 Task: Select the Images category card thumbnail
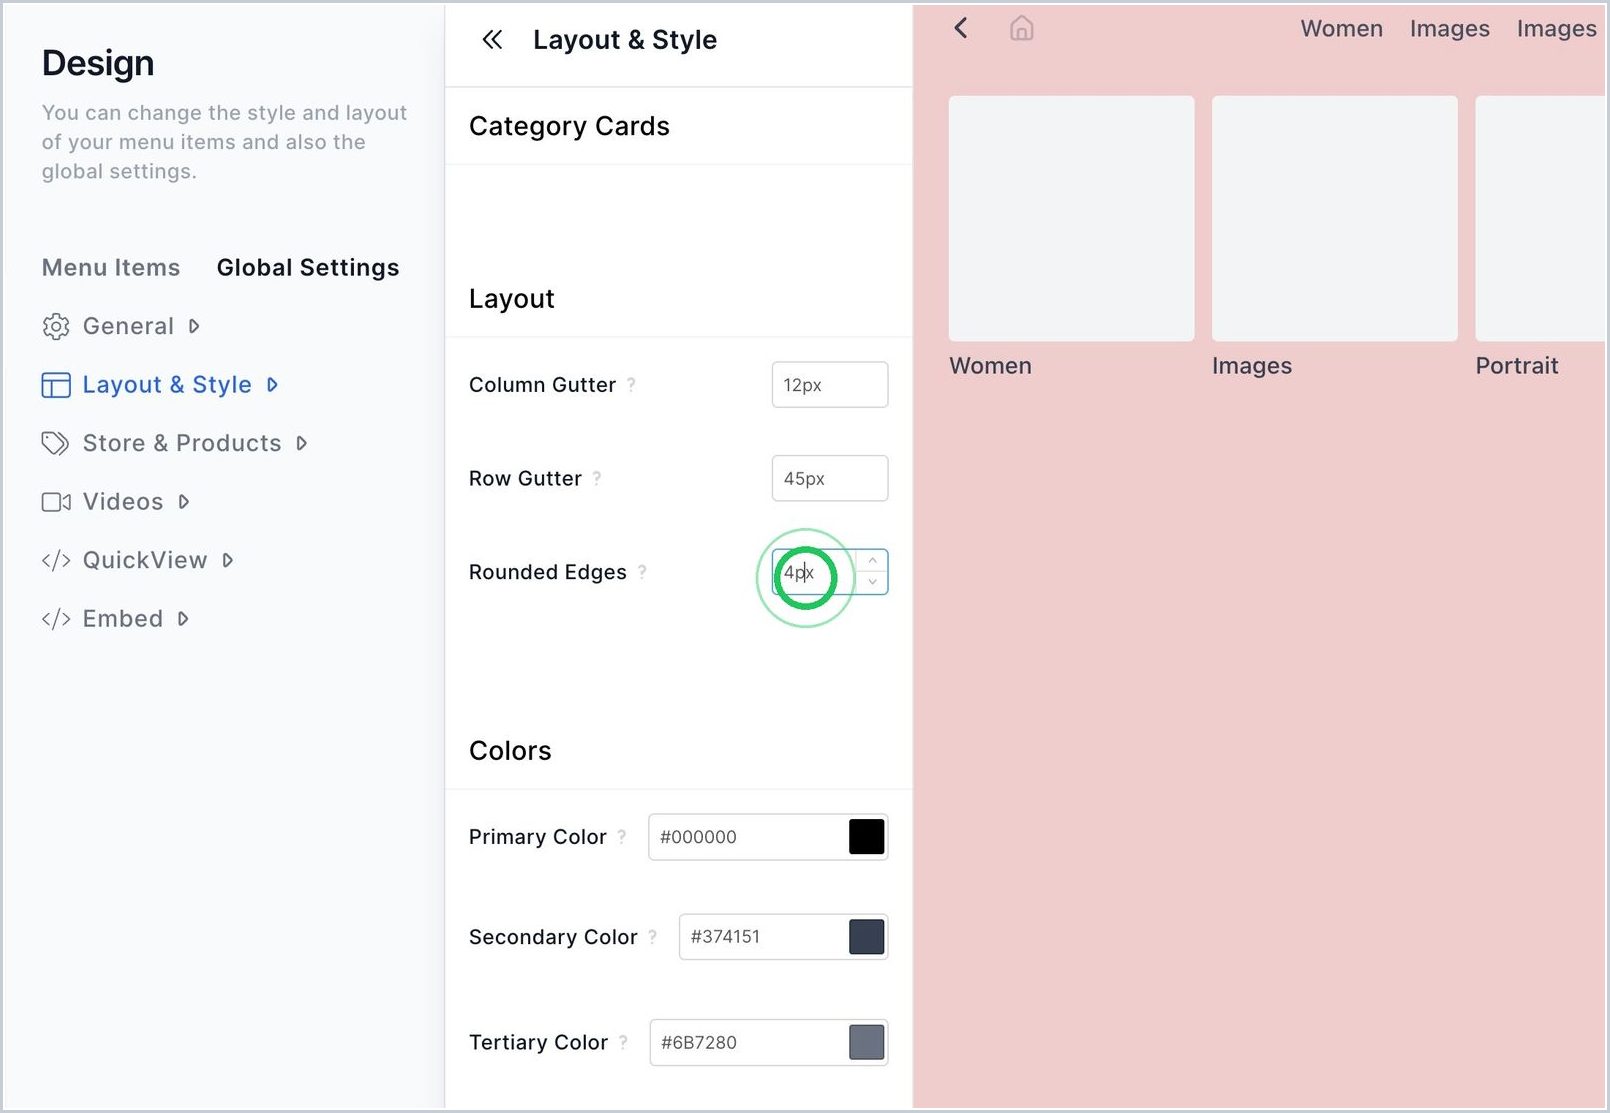(x=1334, y=218)
